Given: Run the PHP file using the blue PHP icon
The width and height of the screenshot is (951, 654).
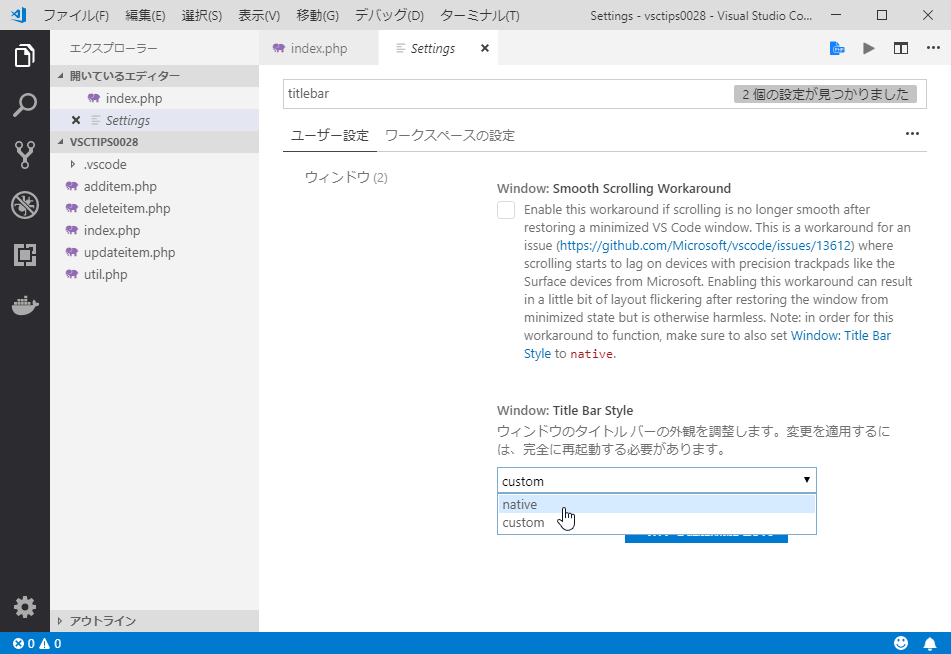Looking at the screenshot, I should [x=838, y=47].
